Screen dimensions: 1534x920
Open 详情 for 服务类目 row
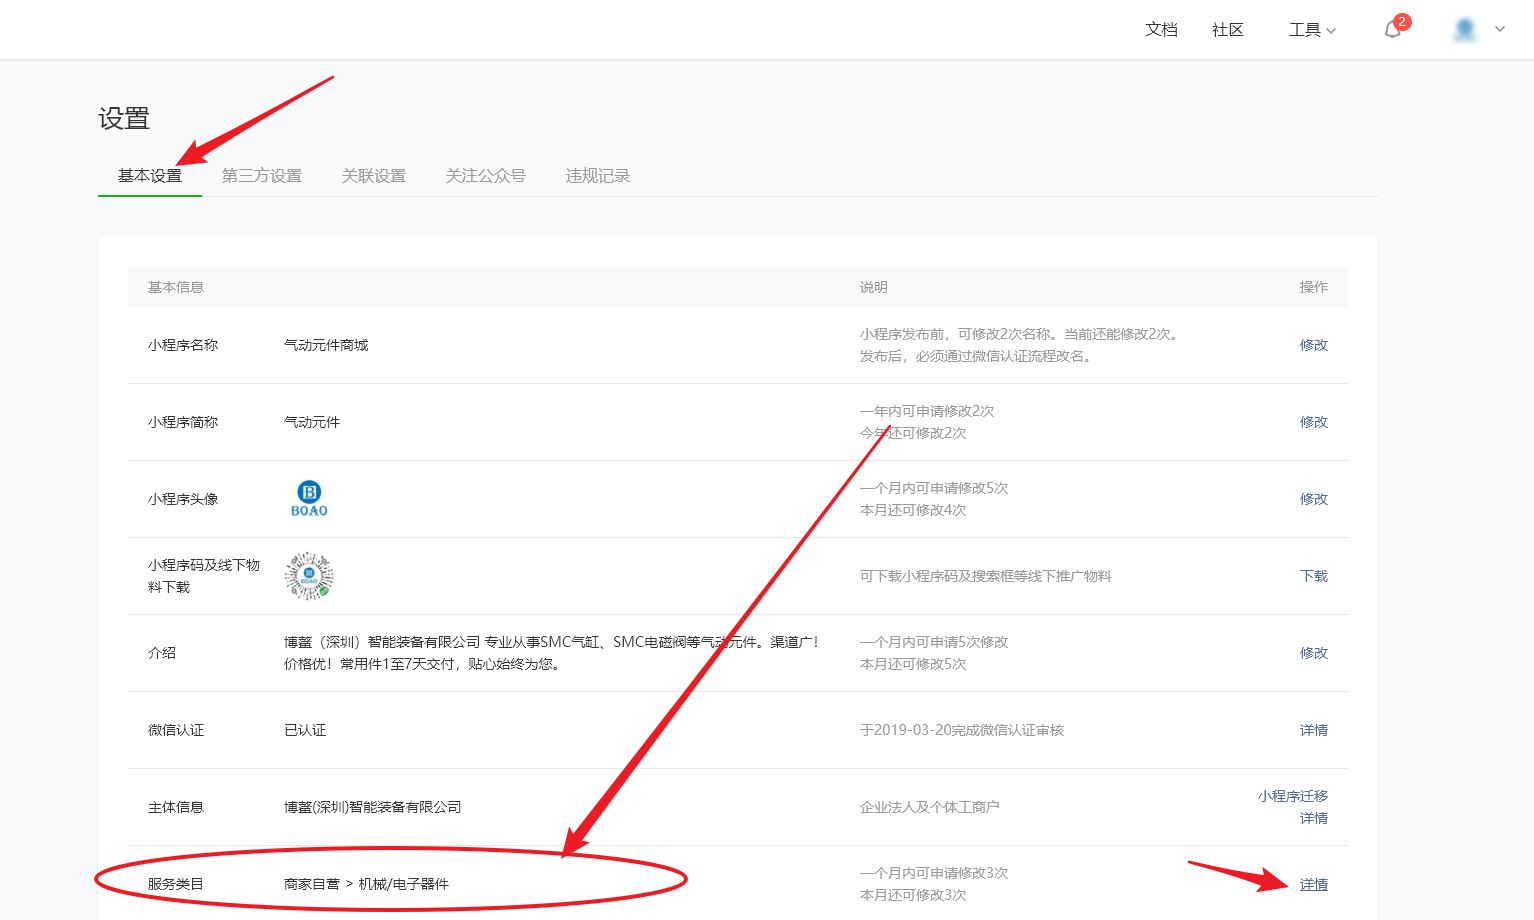[x=1313, y=885]
